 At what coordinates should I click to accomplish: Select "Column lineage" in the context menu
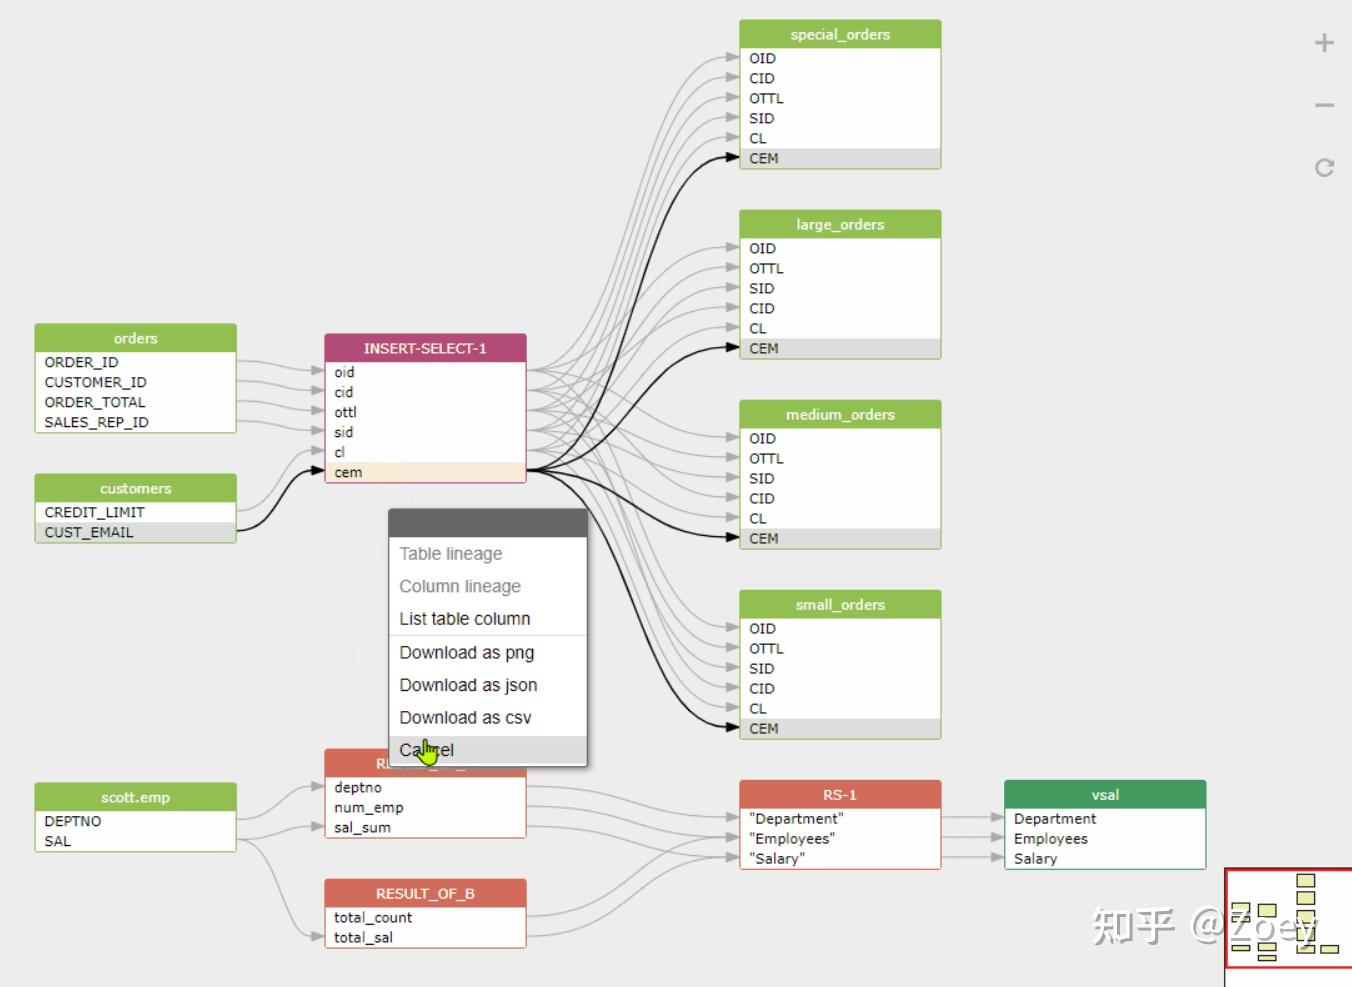[x=460, y=586]
